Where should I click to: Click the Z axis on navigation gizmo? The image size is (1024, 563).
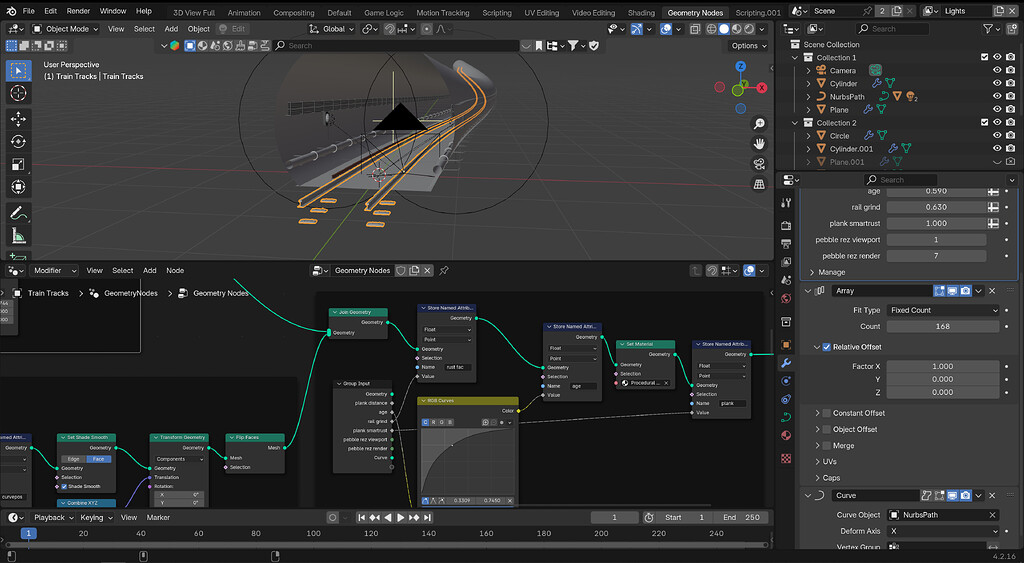coord(741,67)
